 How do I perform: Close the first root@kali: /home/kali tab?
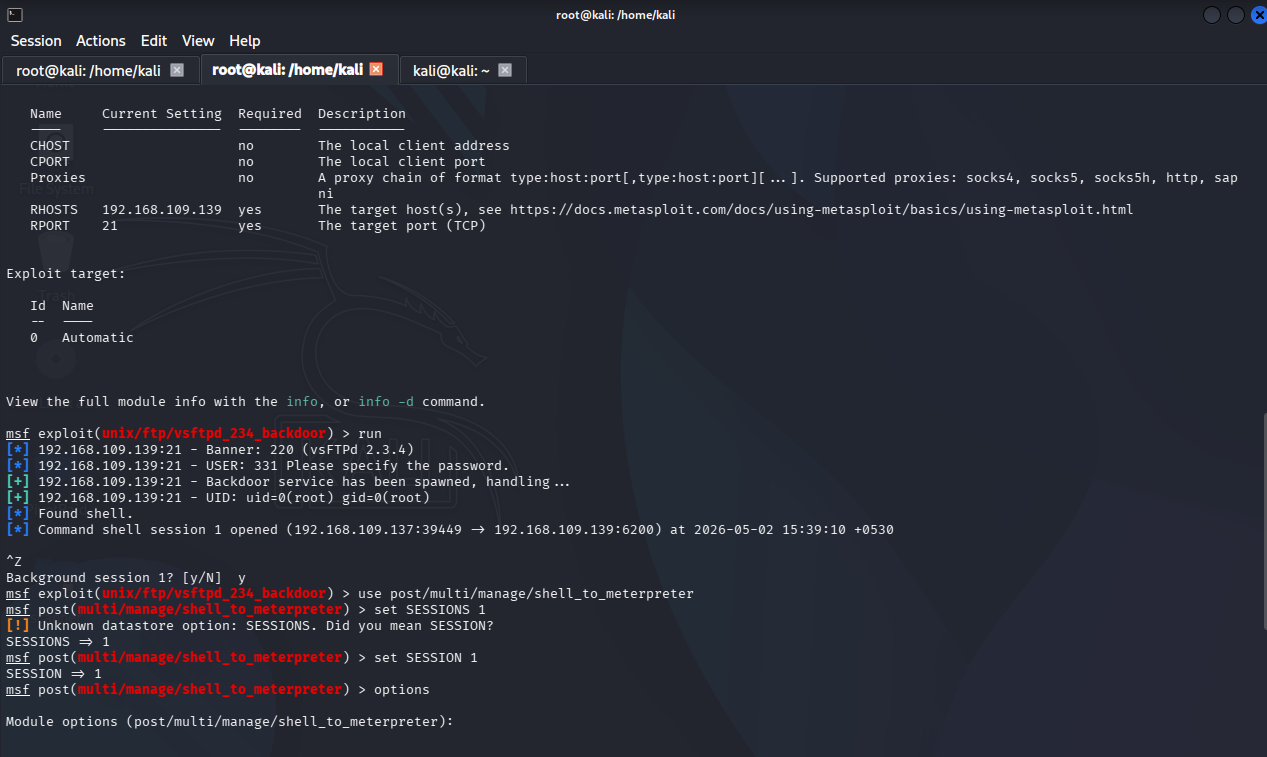coord(177,70)
